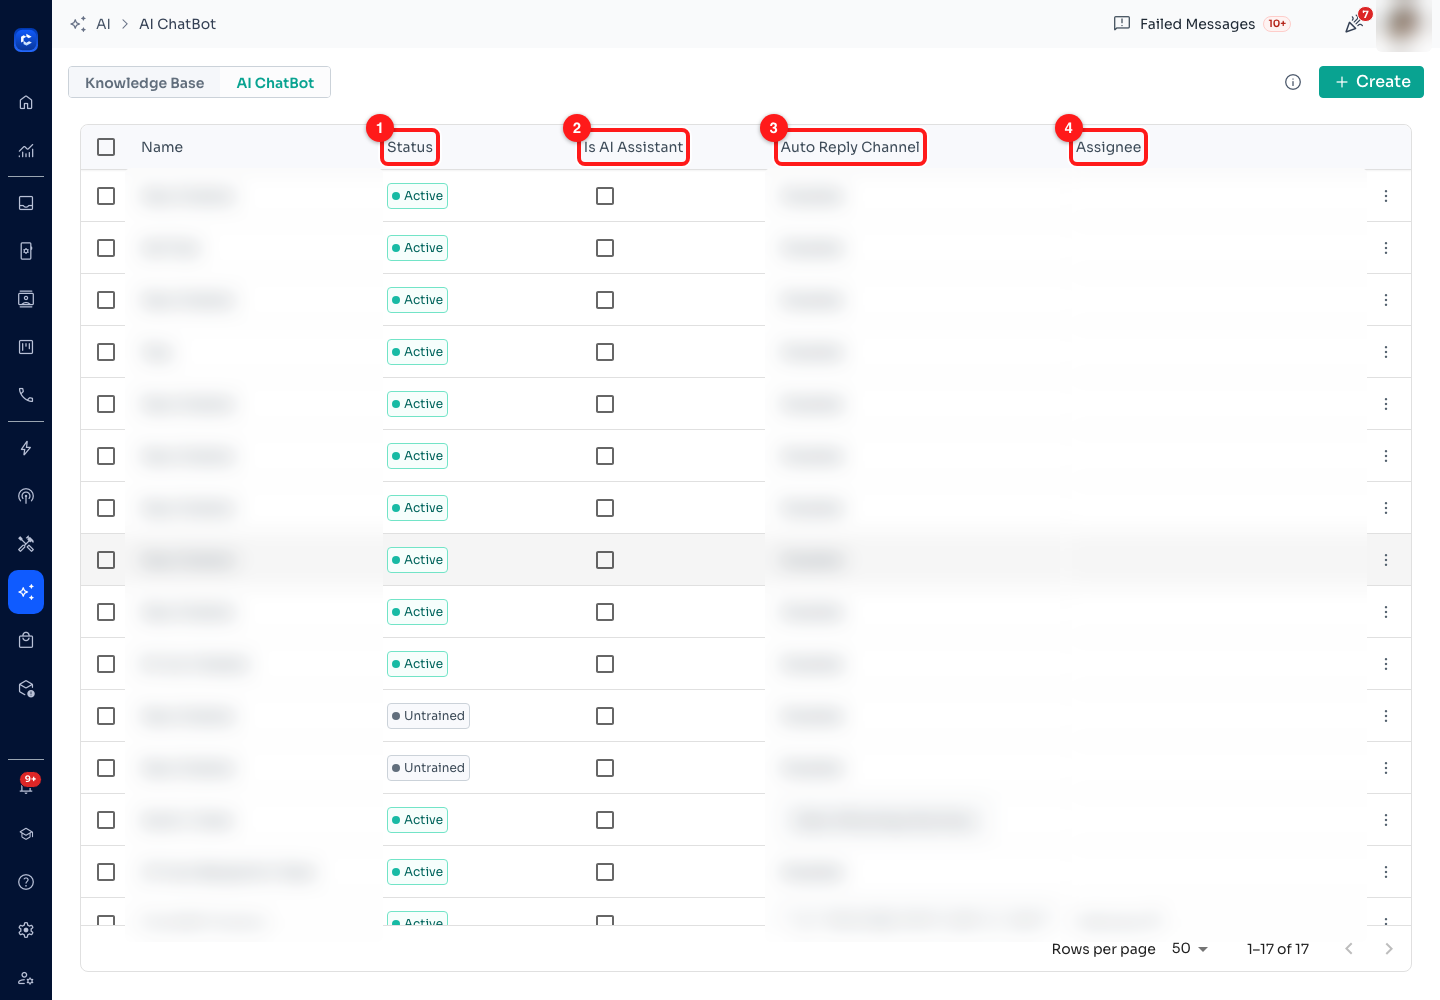Open the three-dot menu of first row

pyautogui.click(x=1386, y=196)
